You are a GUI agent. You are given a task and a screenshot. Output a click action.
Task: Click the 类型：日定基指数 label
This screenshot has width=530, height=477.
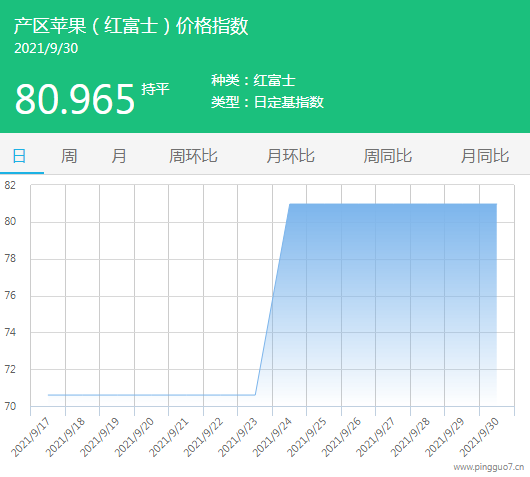[x=267, y=102]
